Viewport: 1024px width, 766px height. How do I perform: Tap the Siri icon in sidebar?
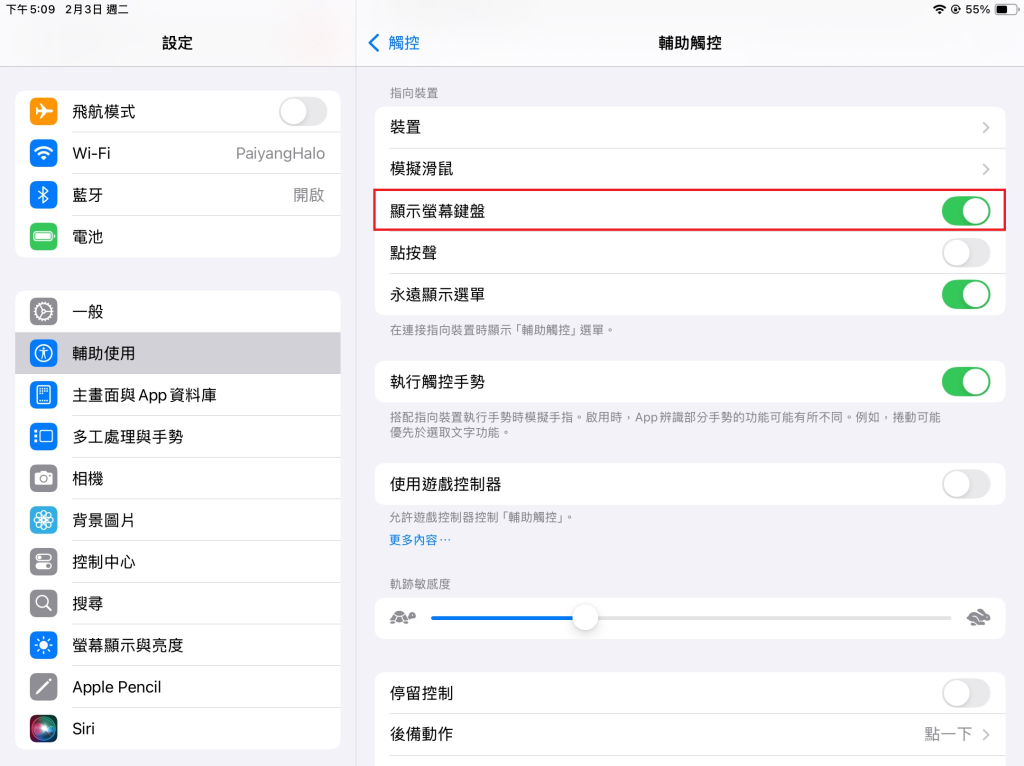(x=44, y=729)
